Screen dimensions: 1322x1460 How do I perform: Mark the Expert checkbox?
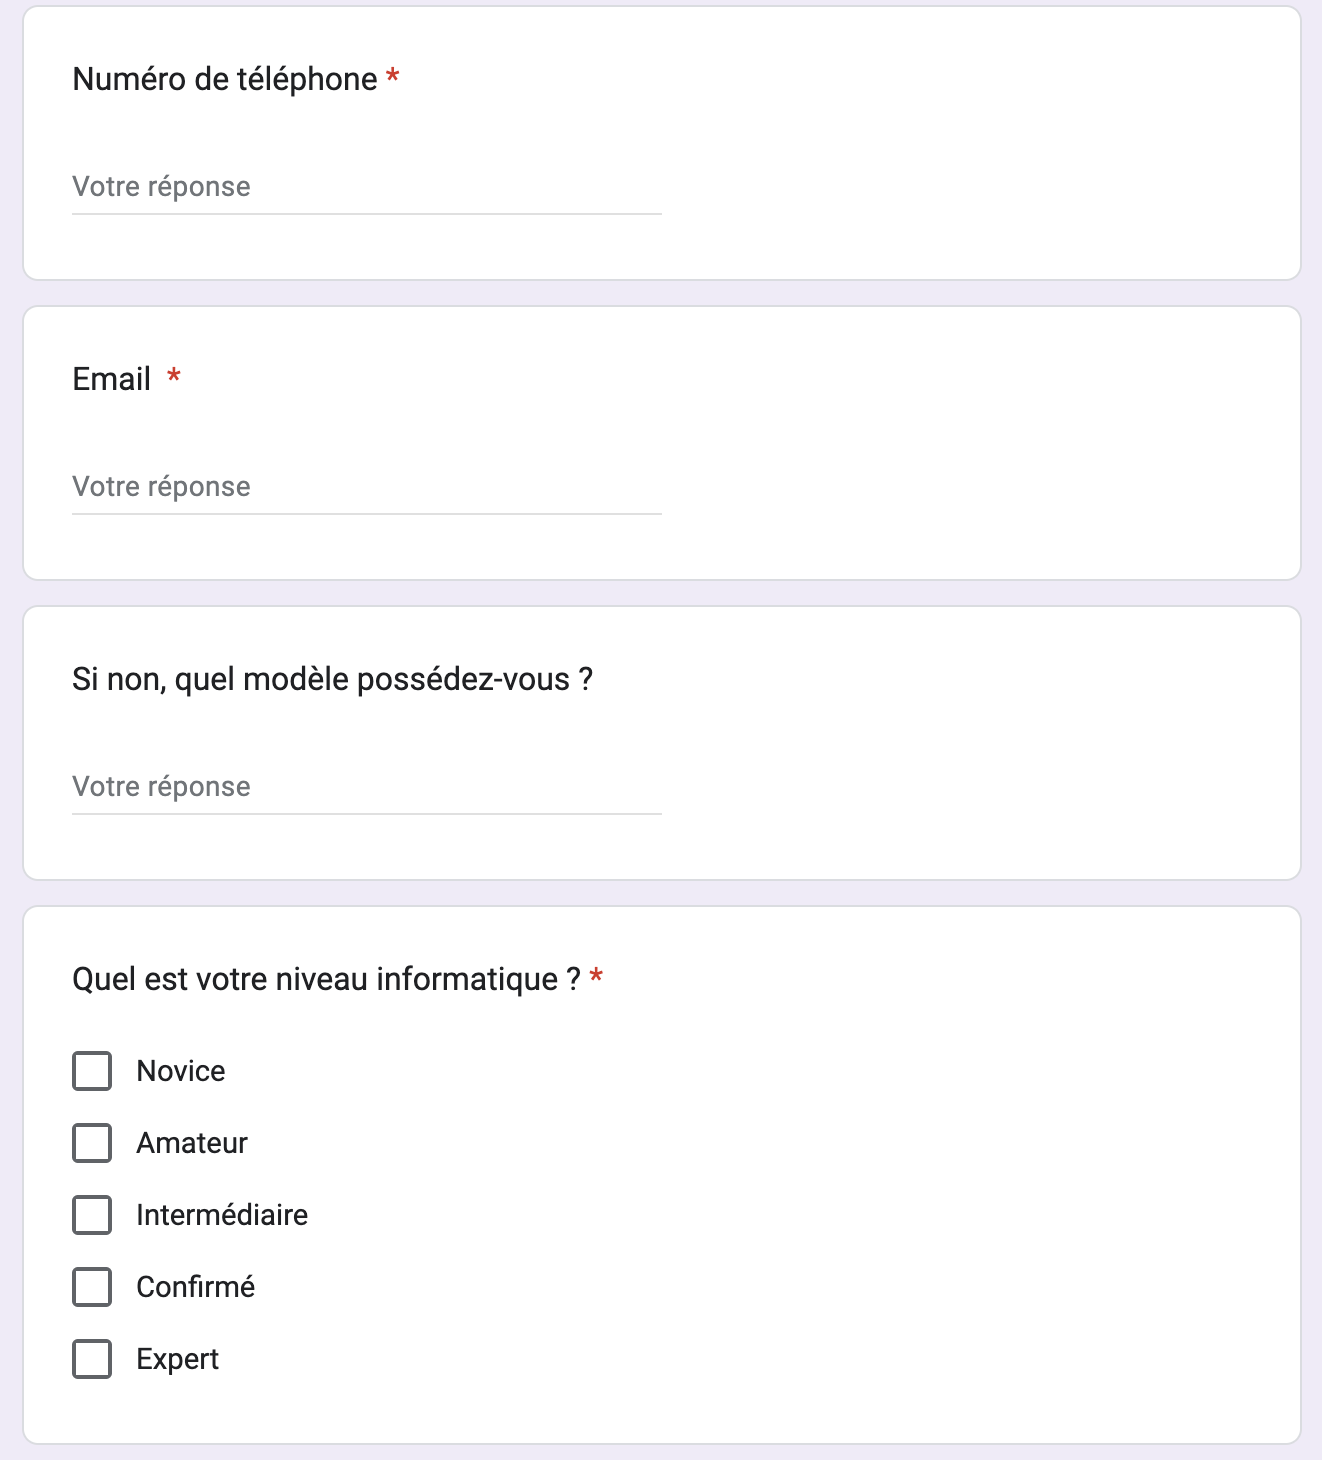pyautogui.click(x=92, y=1359)
